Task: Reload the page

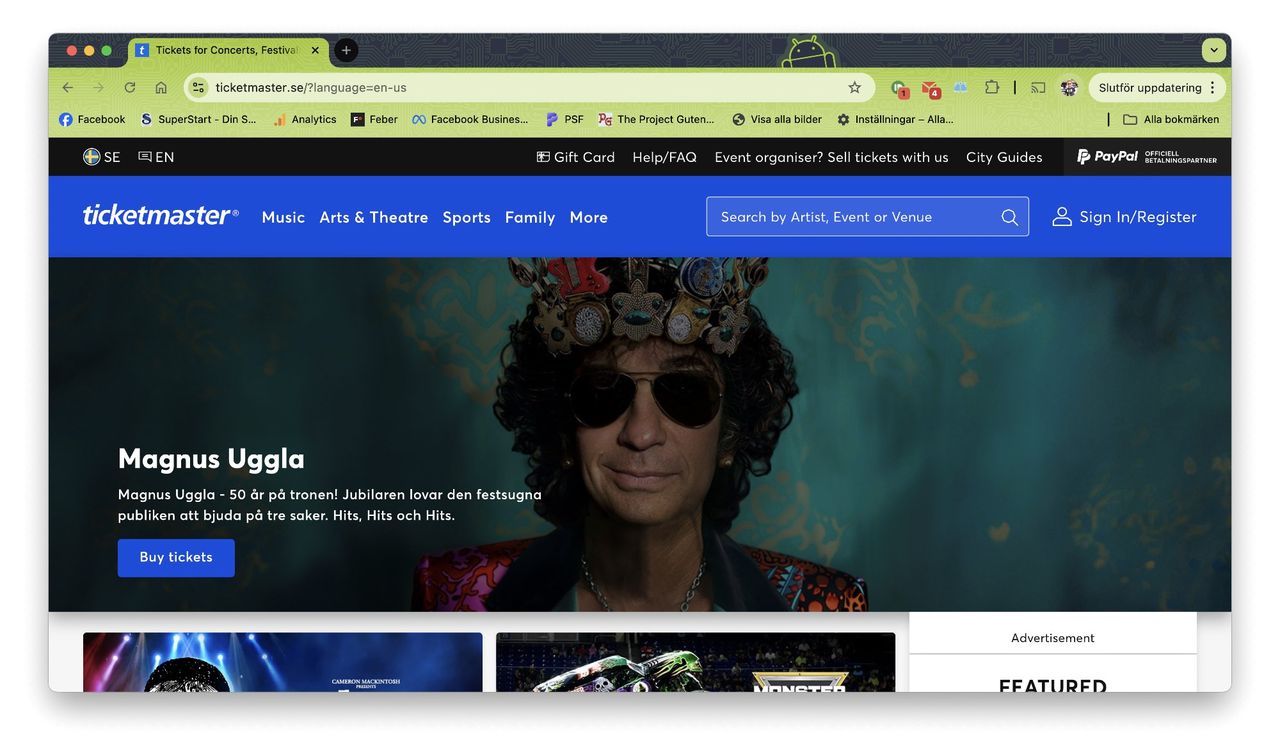Action: tap(129, 87)
